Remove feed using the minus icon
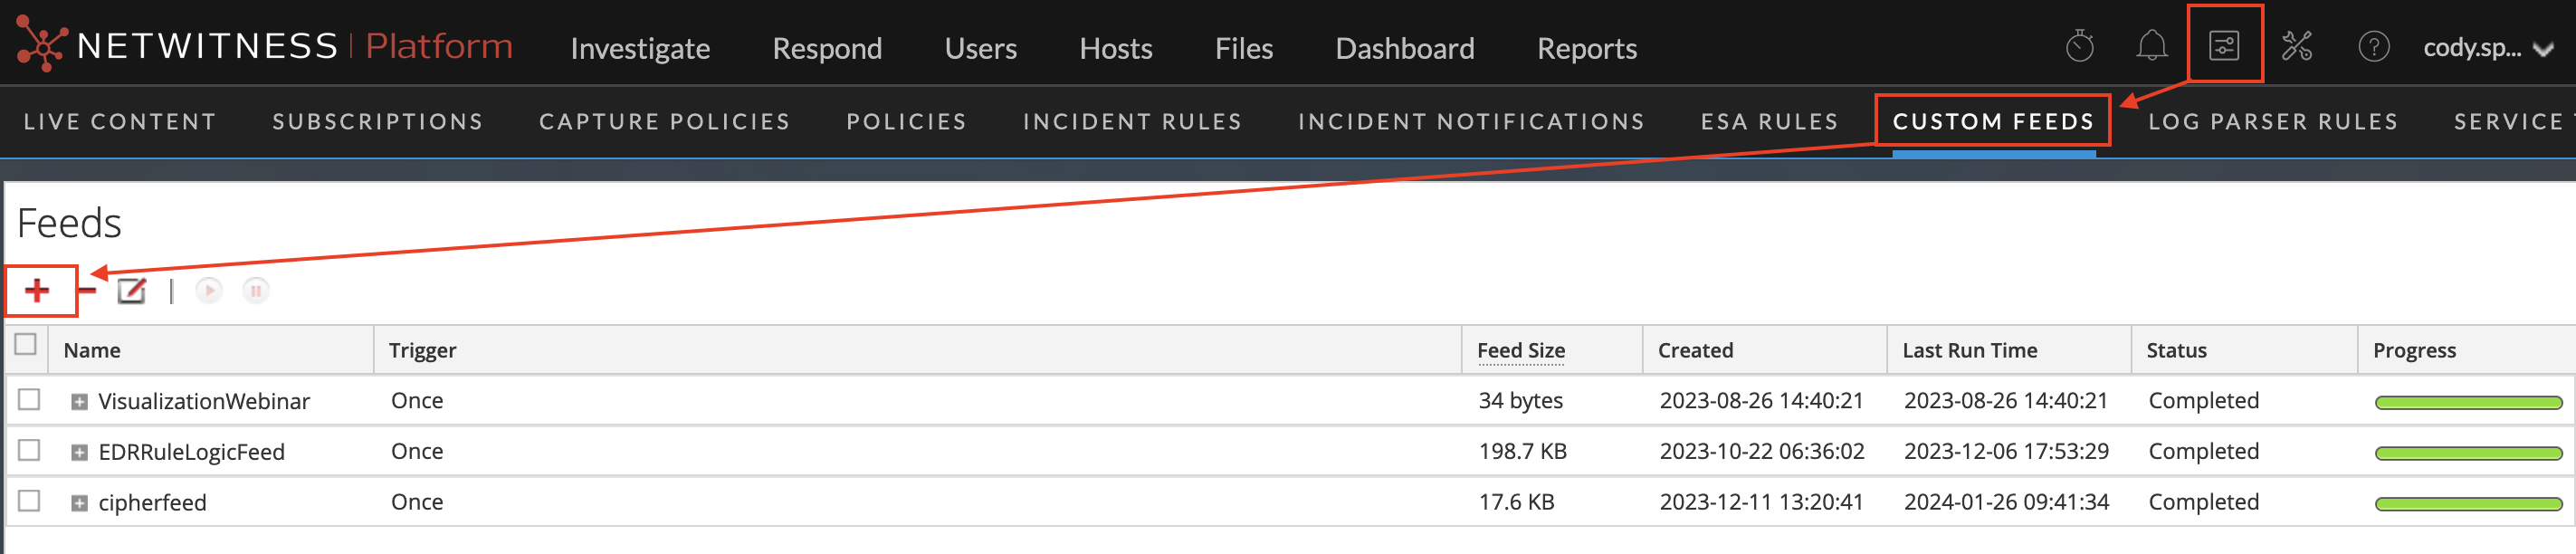This screenshot has width=2576, height=554. click(87, 291)
